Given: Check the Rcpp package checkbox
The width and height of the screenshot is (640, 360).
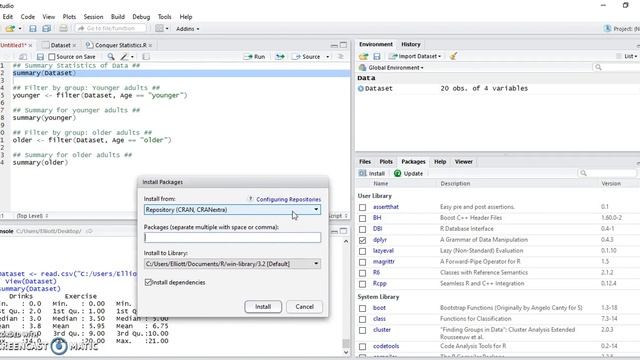Looking at the screenshot, I should coord(362,284).
